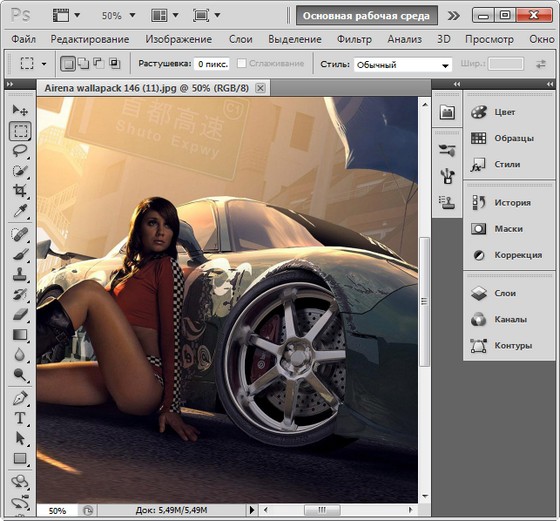Click the status bar preview icon

tap(88, 511)
